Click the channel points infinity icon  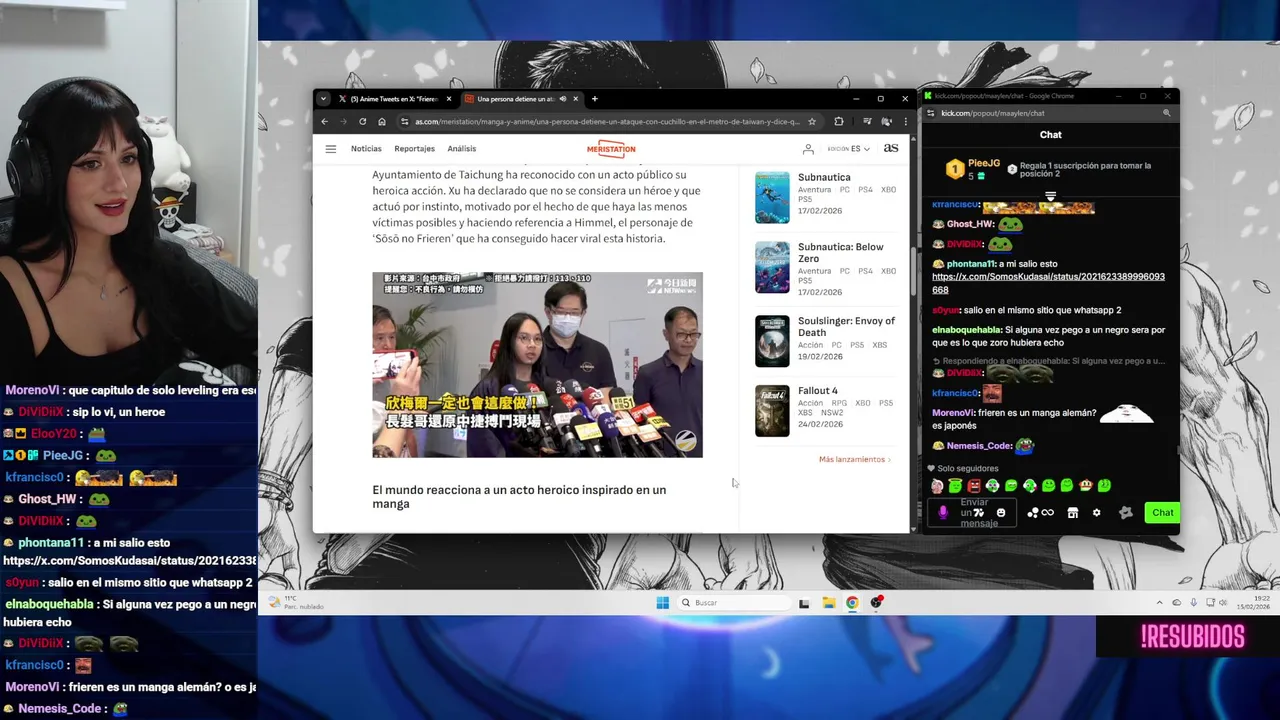1047,512
